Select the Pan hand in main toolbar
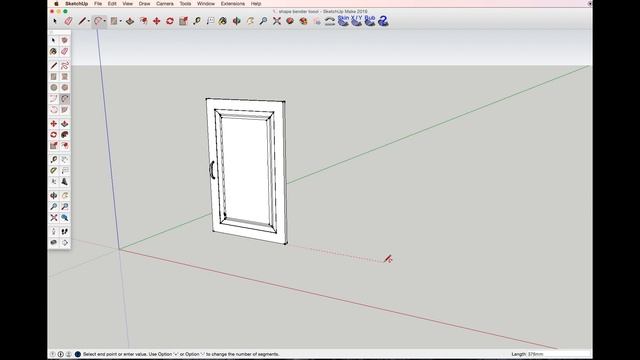This screenshot has height=360, width=640. 250,21
